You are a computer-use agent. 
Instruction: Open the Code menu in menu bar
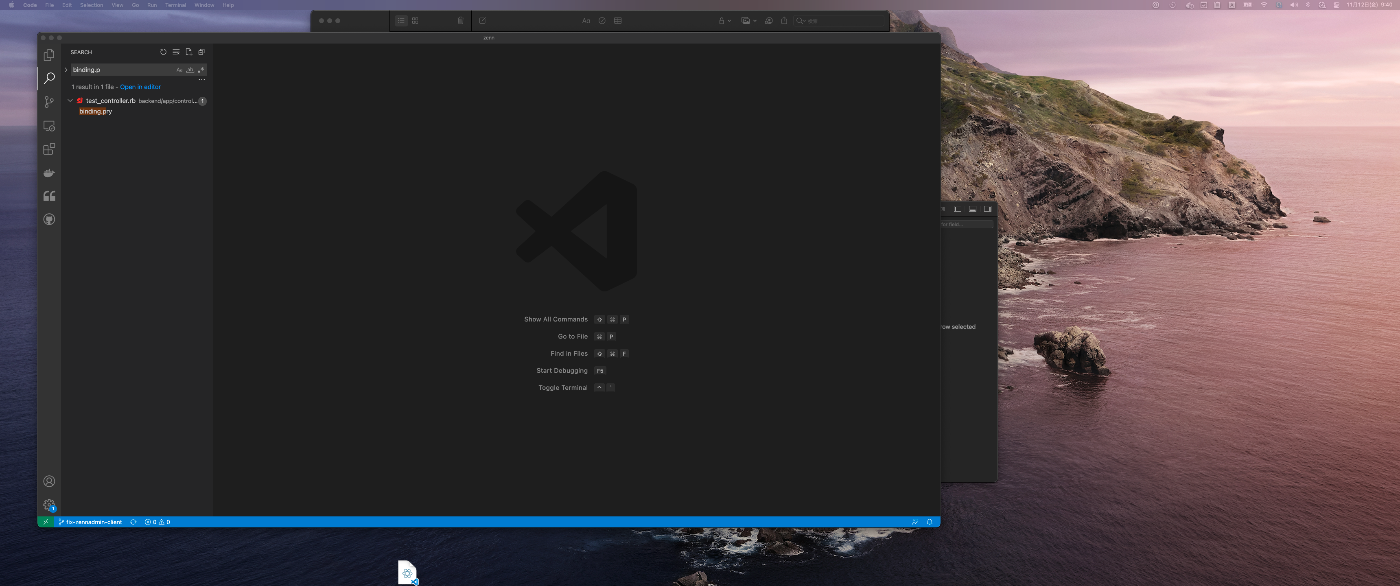(x=30, y=5)
